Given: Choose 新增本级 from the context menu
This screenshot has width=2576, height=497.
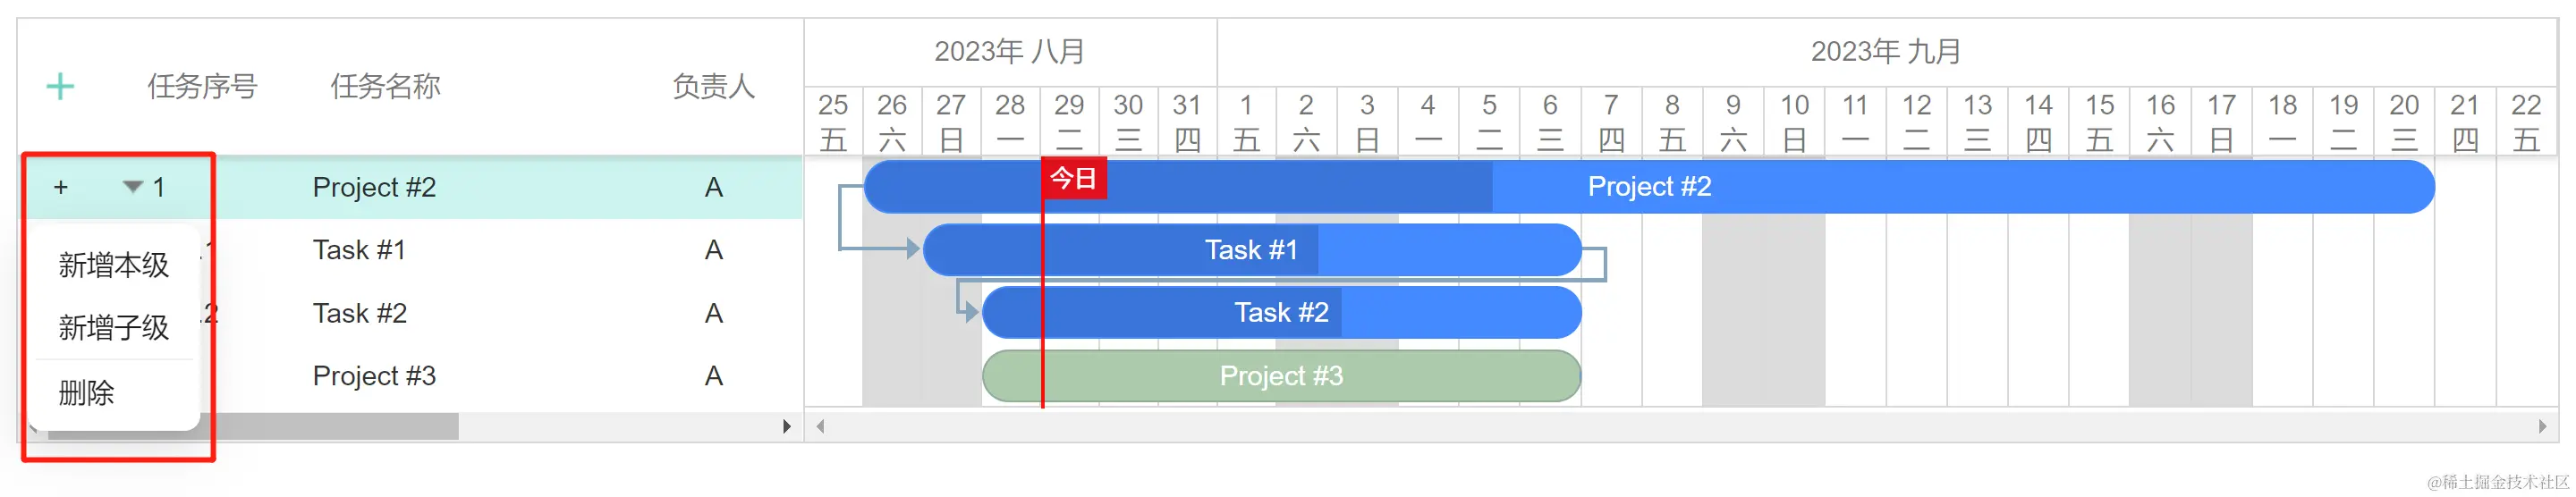Looking at the screenshot, I should tap(113, 265).
